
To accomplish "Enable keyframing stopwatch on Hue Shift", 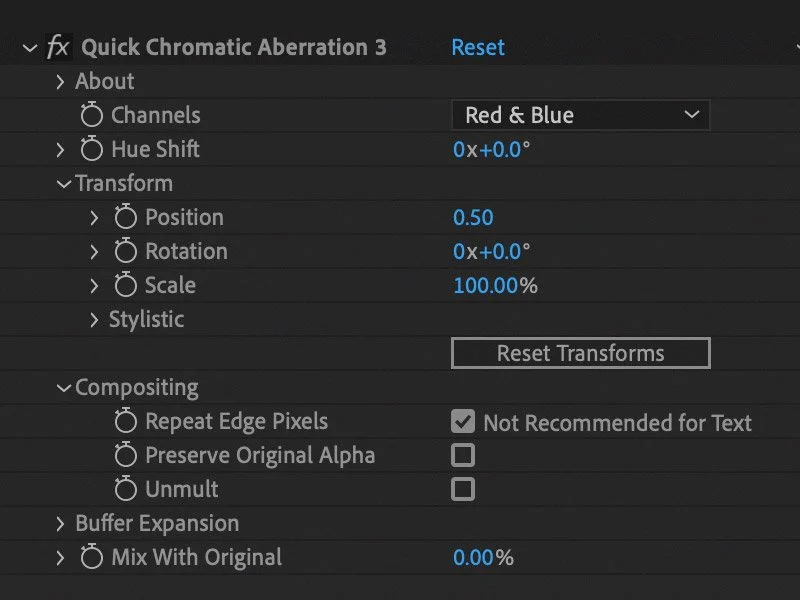I will click(x=93, y=149).
